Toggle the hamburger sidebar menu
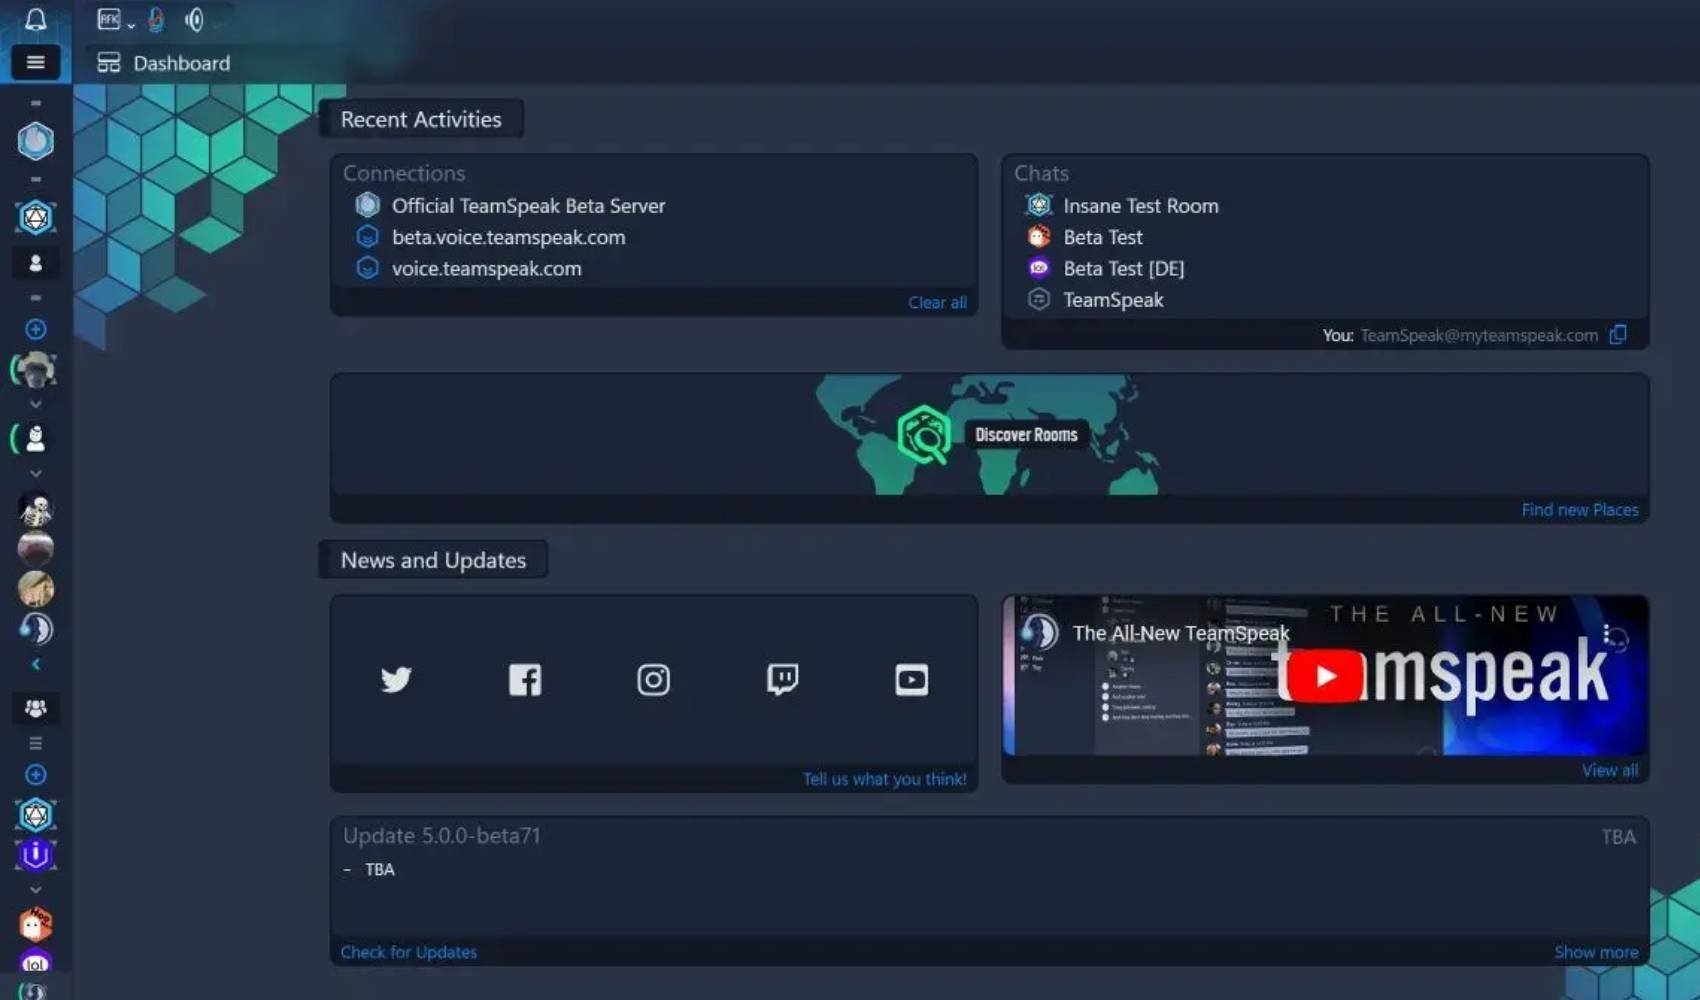Image resolution: width=1700 pixels, height=1000 pixels. (x=35, y=62)
